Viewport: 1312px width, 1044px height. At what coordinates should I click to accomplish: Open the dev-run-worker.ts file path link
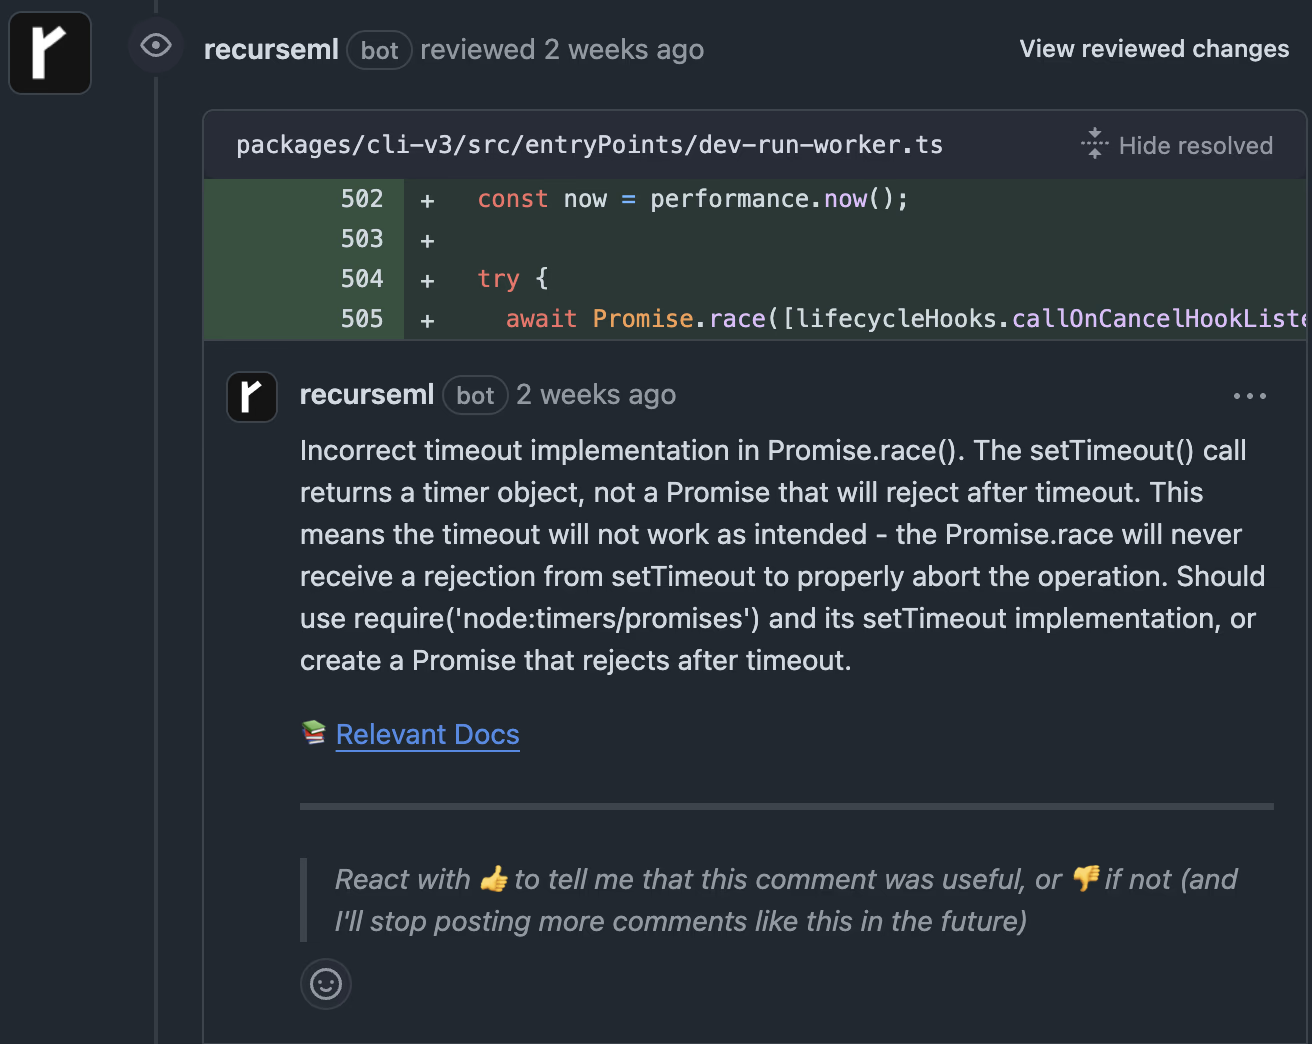click(x=589, y=145)
